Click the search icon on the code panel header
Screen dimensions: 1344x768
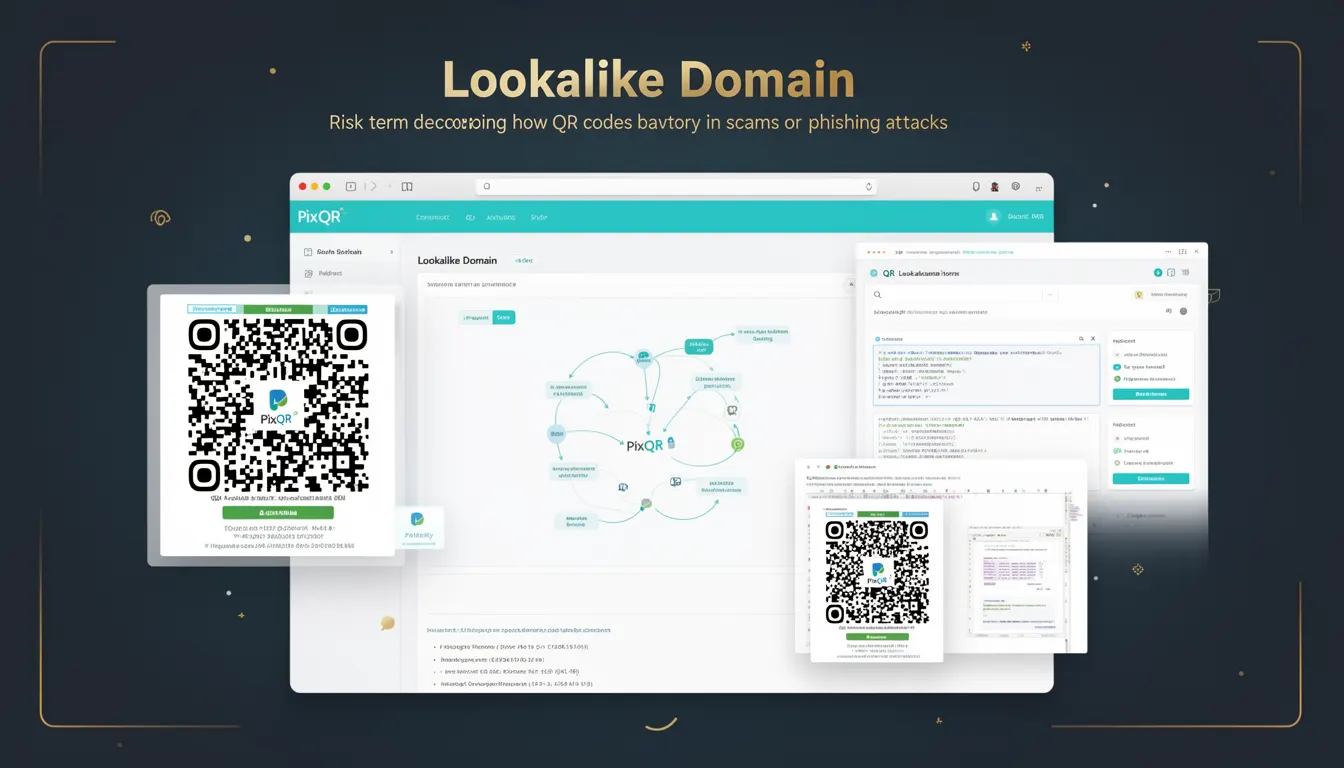(x=1081, y=339)
